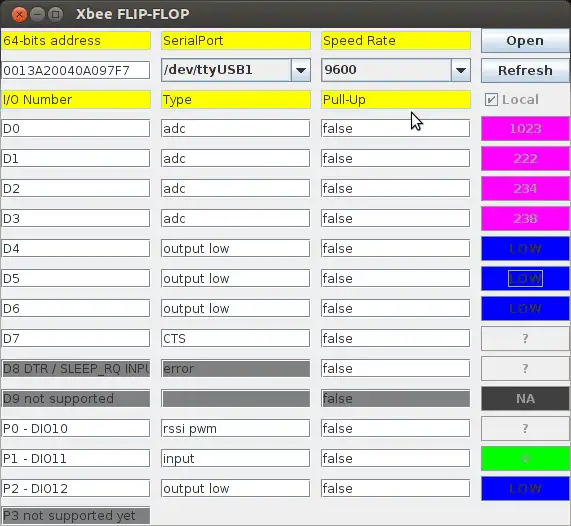Click the green P1 - DIO11 value button
This screenshot has width=571, height=526.
click(525, 458)
